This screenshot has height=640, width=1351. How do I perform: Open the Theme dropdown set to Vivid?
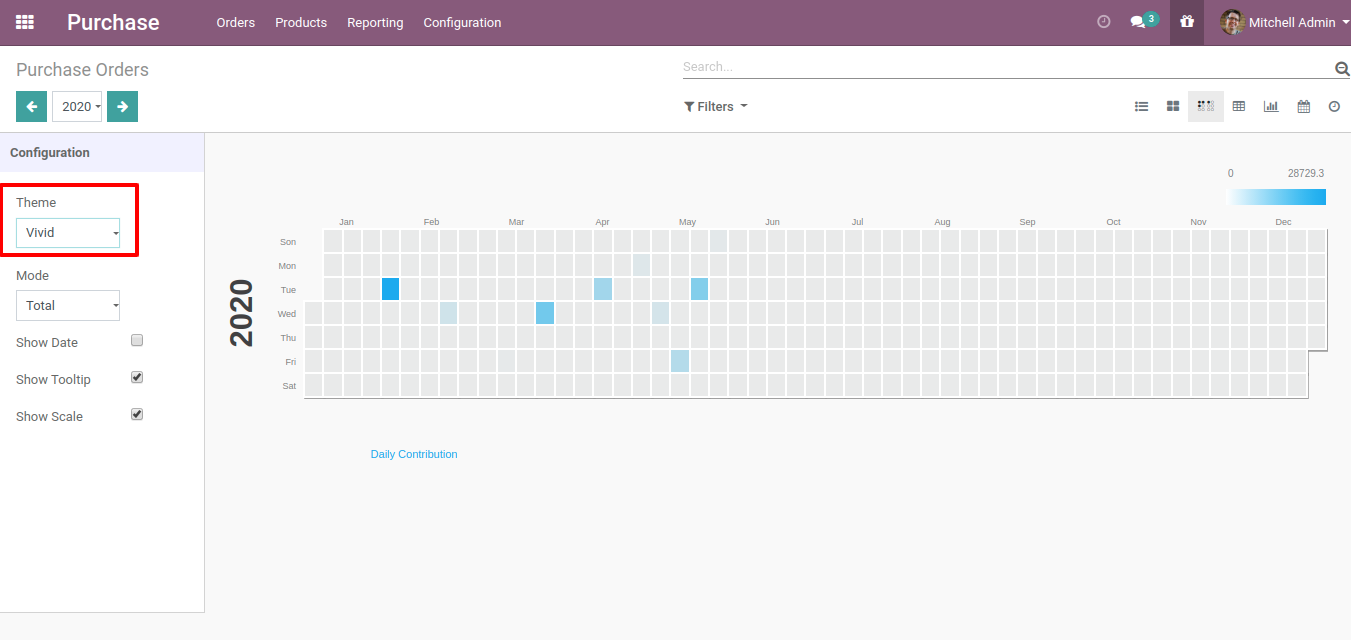tap(68, 233)
